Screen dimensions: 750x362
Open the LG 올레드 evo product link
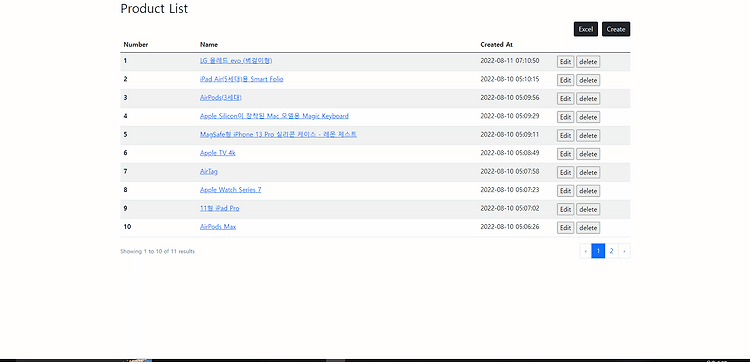[236, 61]
